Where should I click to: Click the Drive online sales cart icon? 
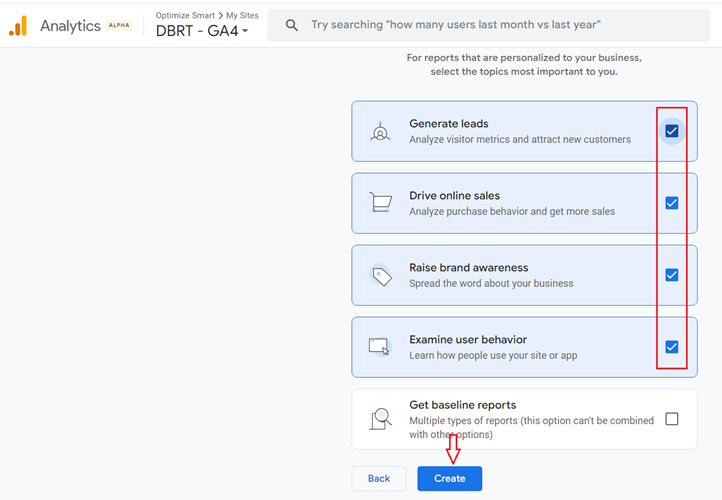tap(380, 203)
